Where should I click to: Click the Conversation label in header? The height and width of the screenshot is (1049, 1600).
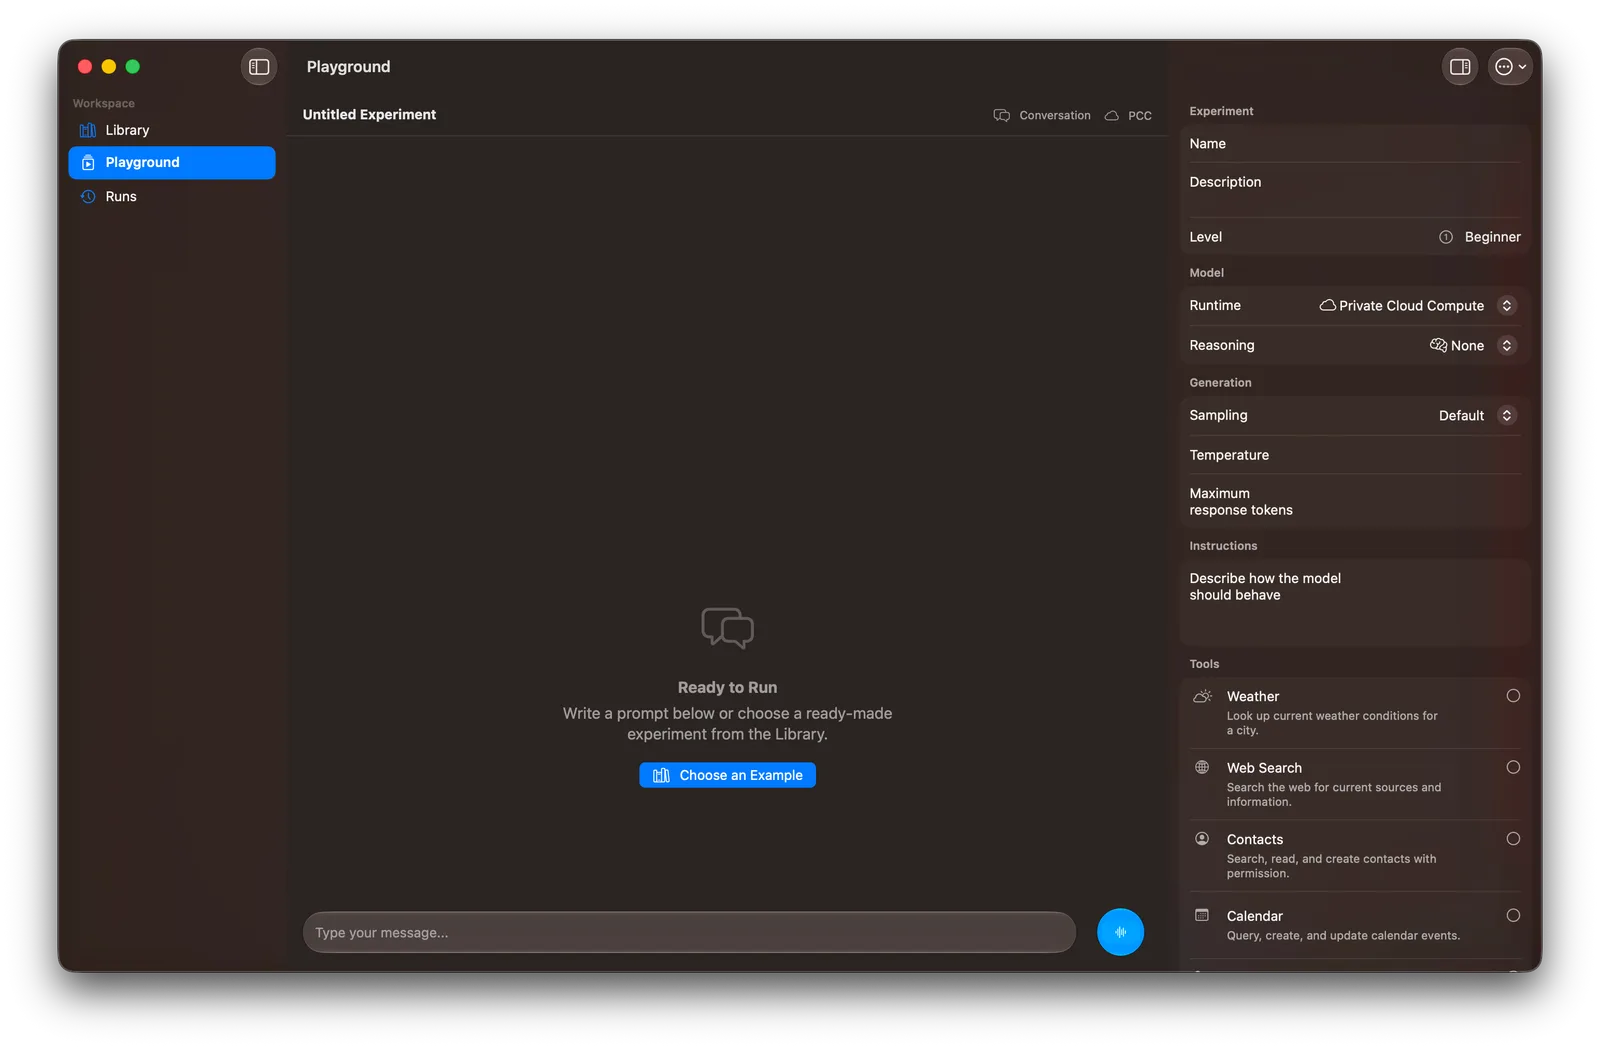point(1055,115)
